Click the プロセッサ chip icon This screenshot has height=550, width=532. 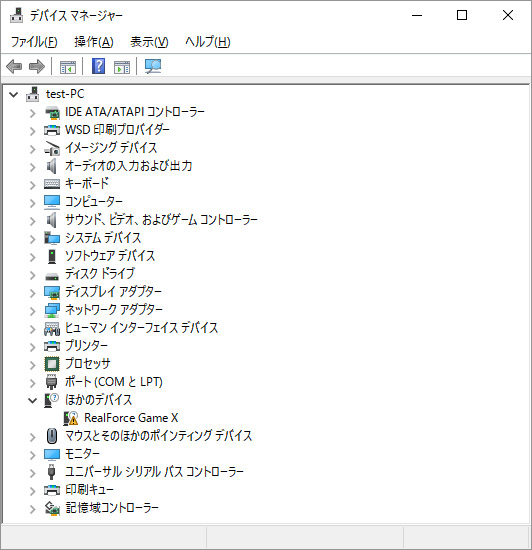(52, 364)
